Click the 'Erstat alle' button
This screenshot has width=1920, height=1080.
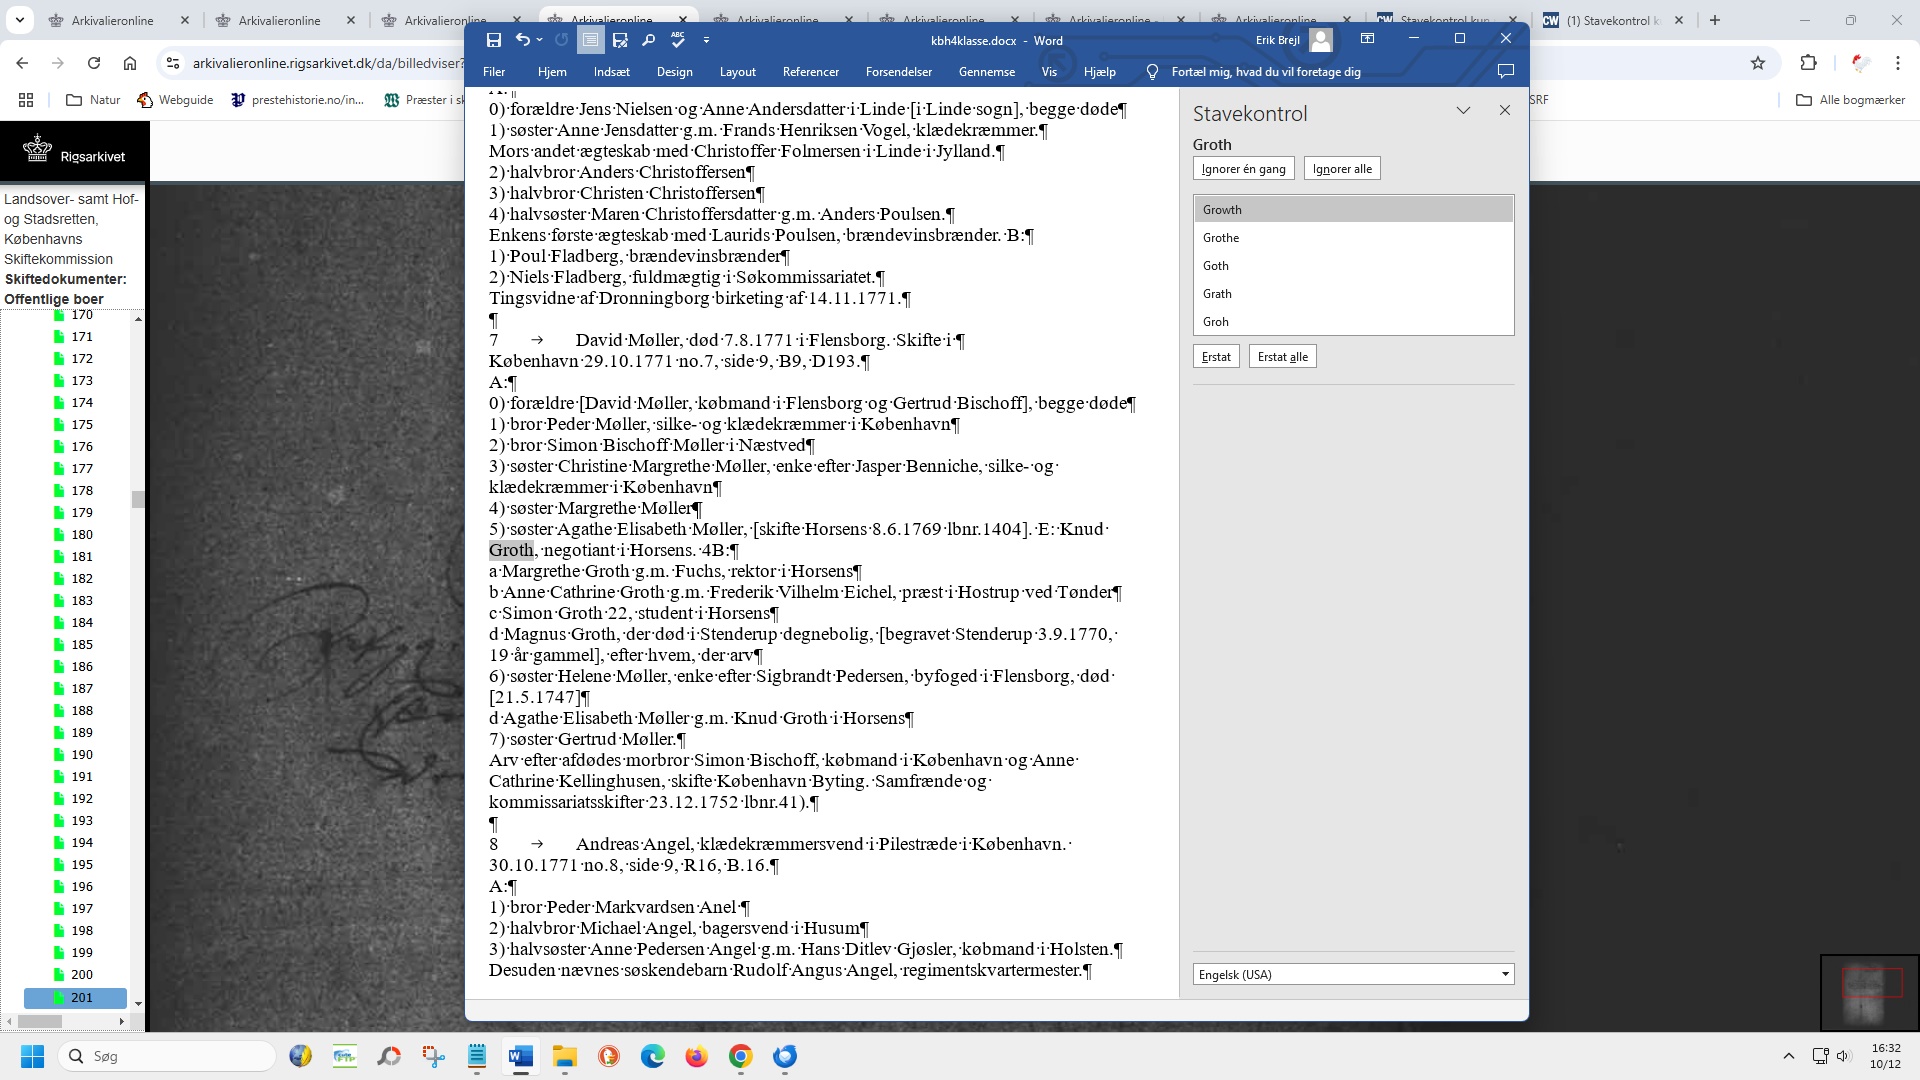coord(1282,357)
